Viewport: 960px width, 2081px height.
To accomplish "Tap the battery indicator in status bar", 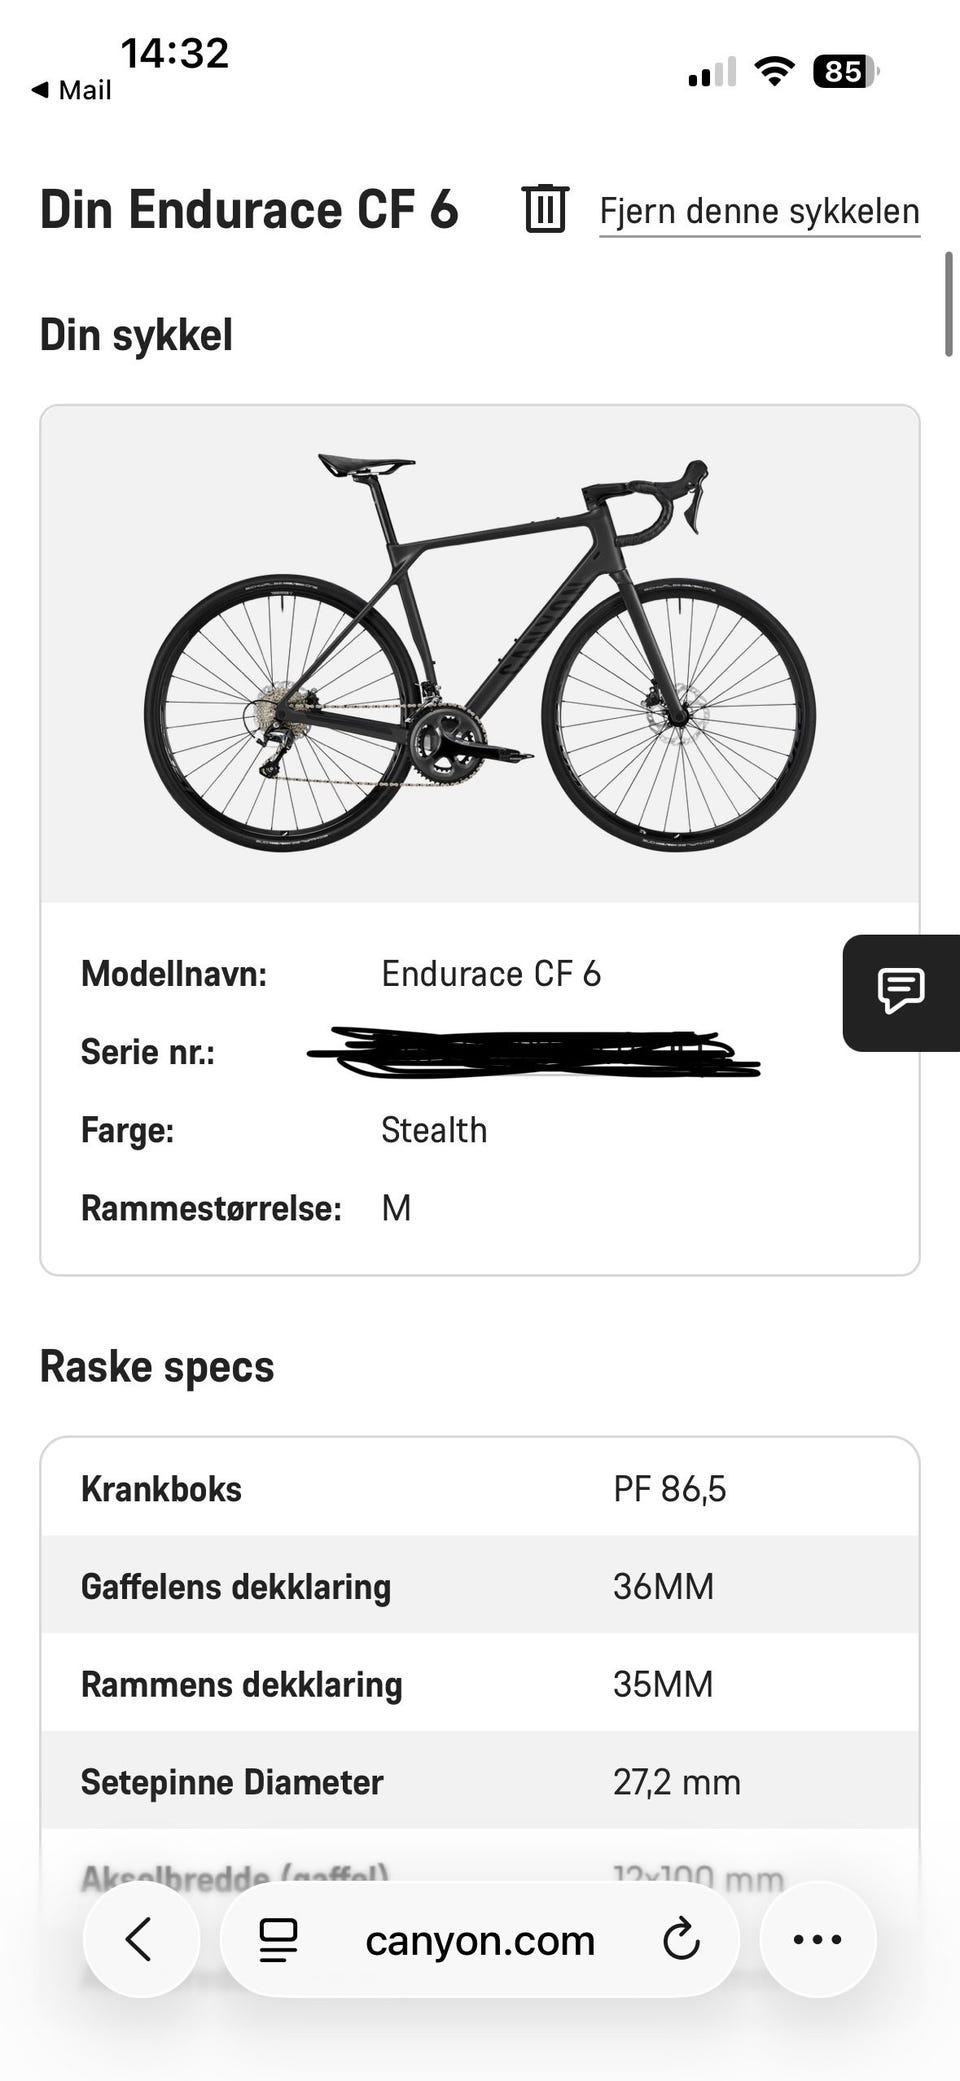I will tap(845, 72).
